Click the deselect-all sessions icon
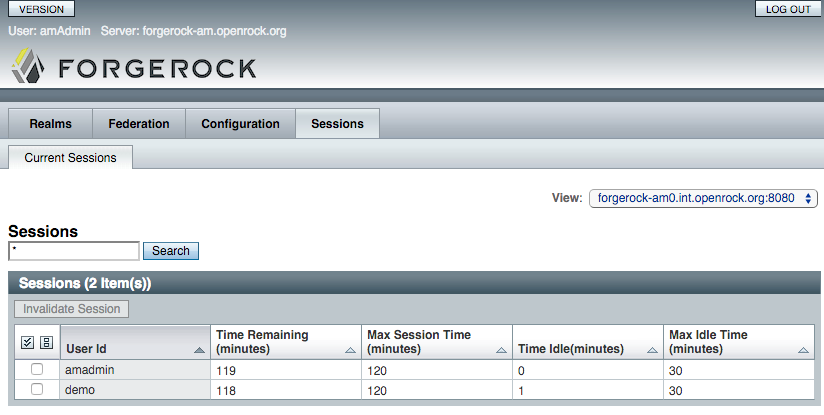The width and height of the screenshot is (824, 415). 46,343
